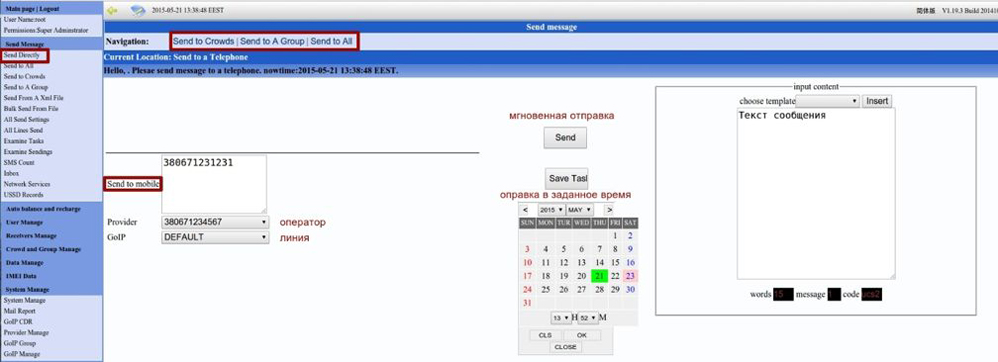Click the calendar CLS button

(x=545, y=335)
